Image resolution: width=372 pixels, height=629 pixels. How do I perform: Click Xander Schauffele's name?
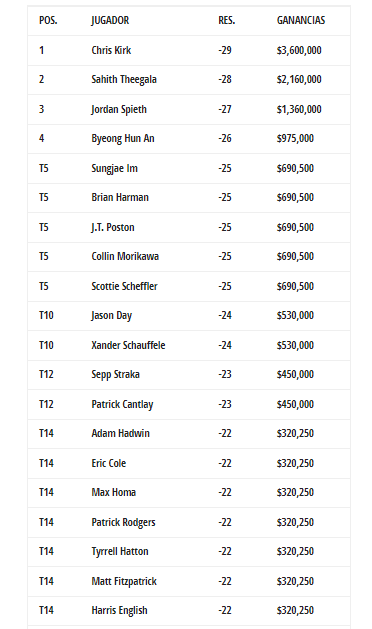click(x=128, y=345)
